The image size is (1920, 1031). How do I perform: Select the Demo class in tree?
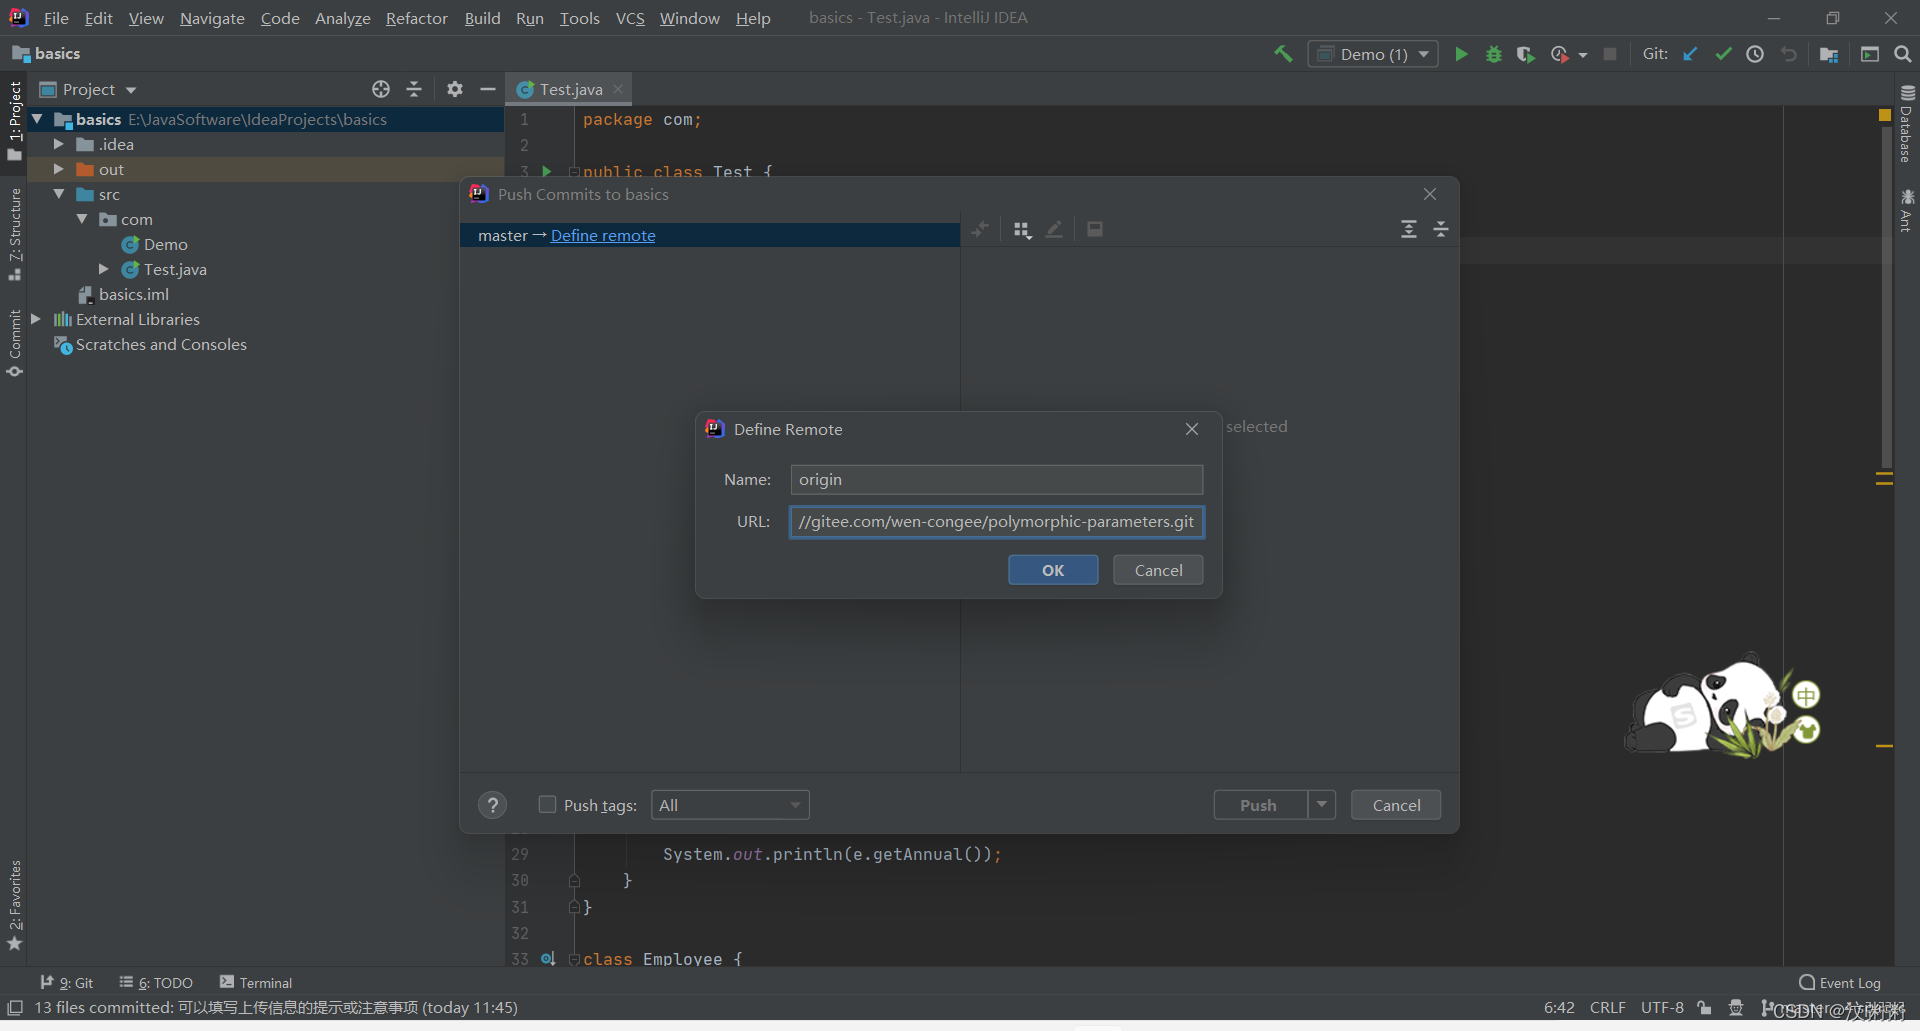point(154,244)
